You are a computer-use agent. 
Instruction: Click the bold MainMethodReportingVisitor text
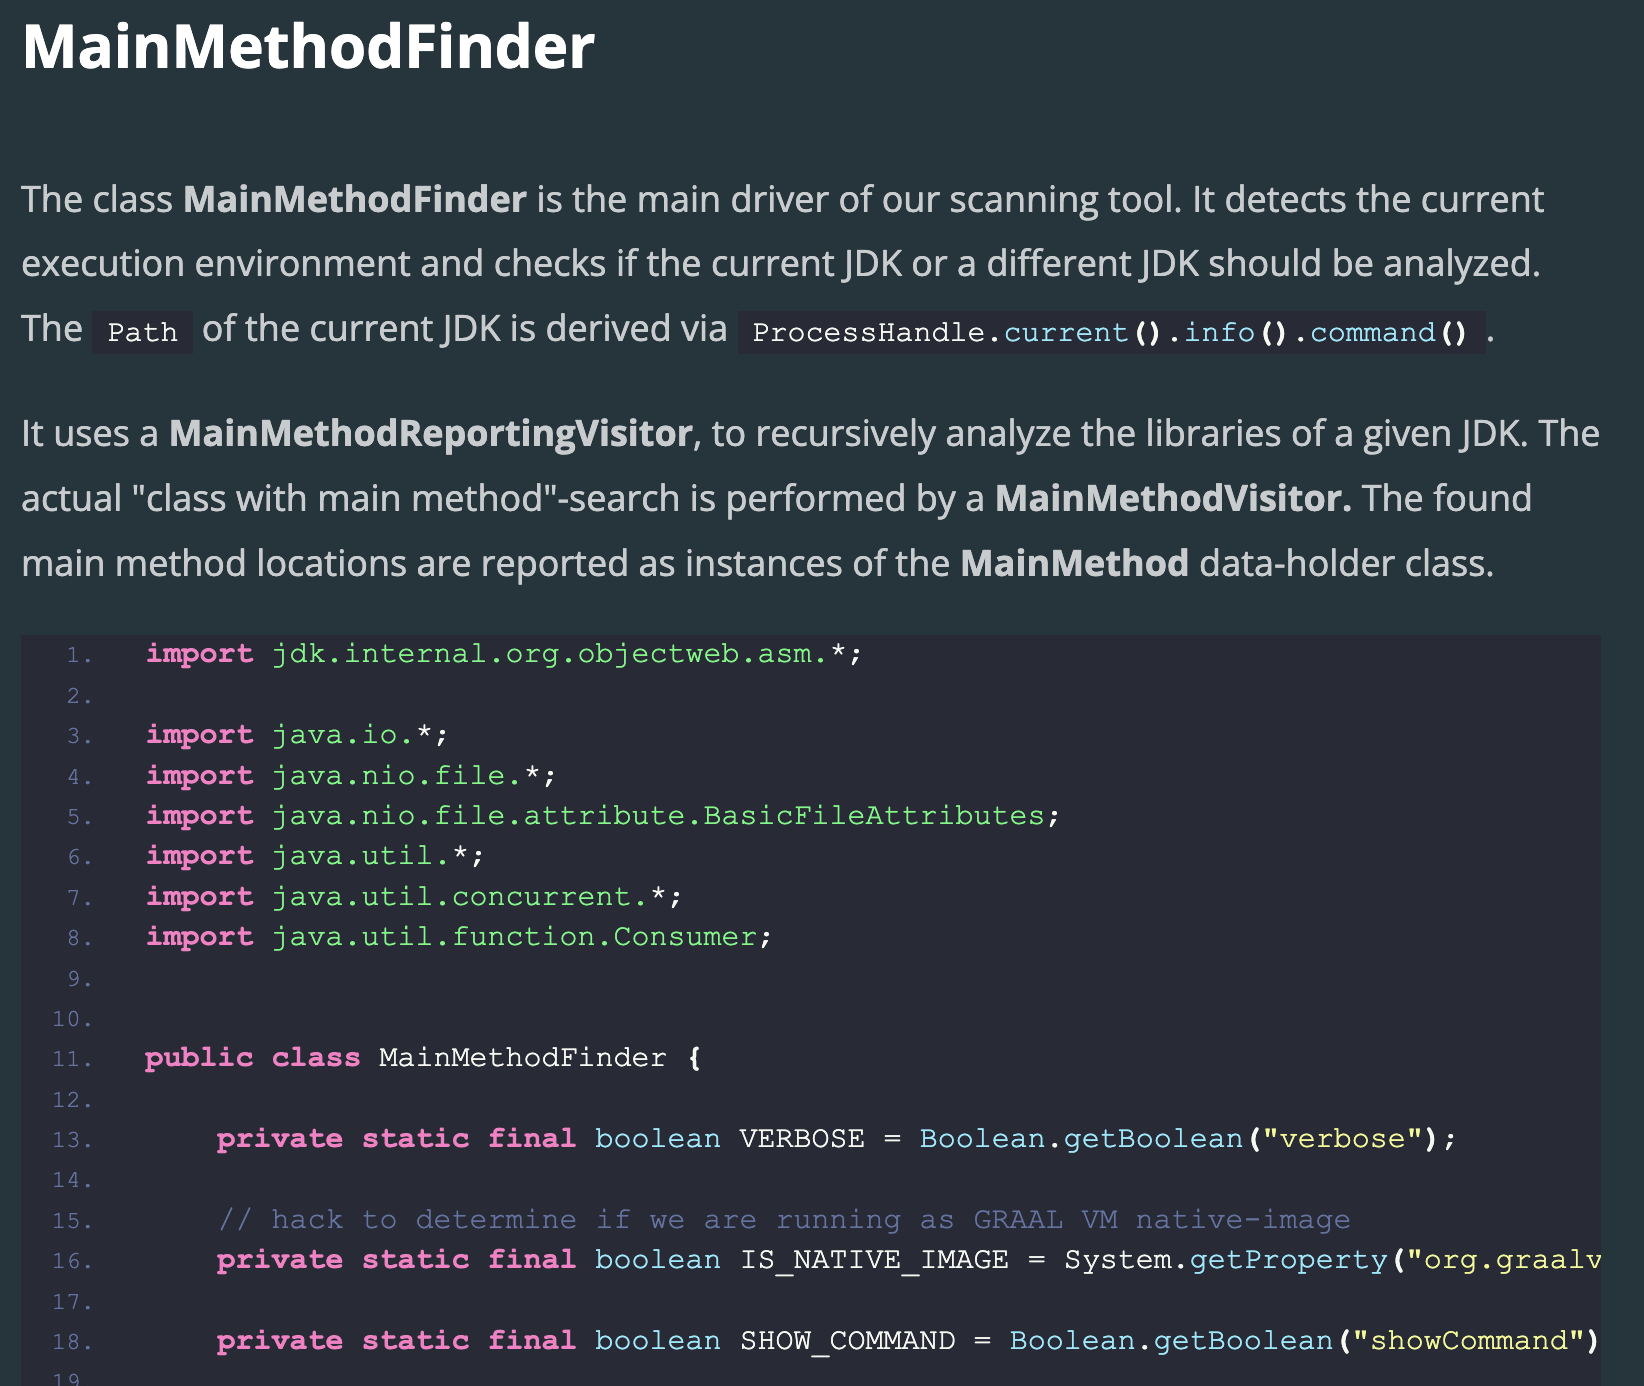pyautogui.click(x=431, y=433)
